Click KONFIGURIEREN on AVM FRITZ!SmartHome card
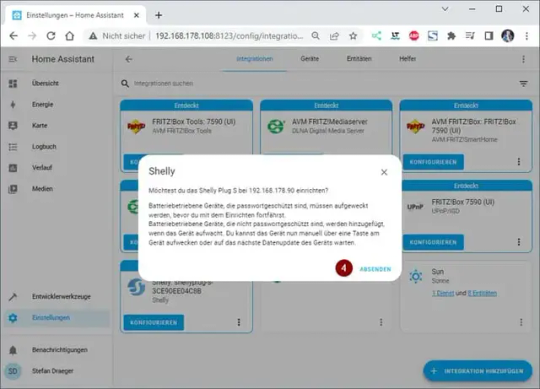Image resolution: width=540 pixels, height=389 pixels. (433, 162)
